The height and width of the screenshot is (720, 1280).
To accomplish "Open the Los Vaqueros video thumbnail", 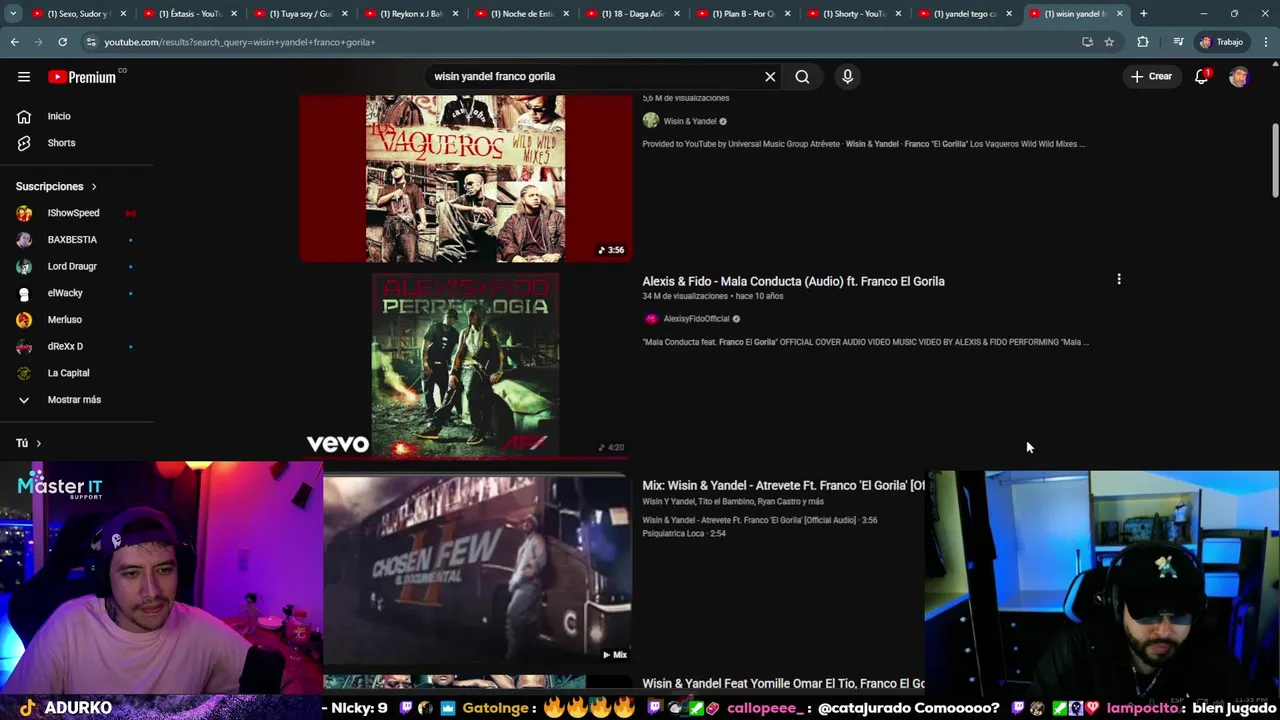I will coord(465,178).
